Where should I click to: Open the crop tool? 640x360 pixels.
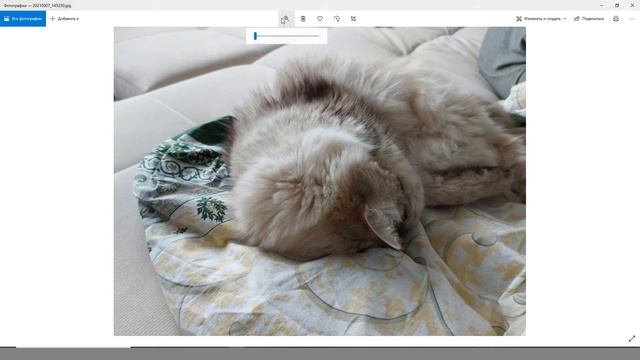(353, 19)
